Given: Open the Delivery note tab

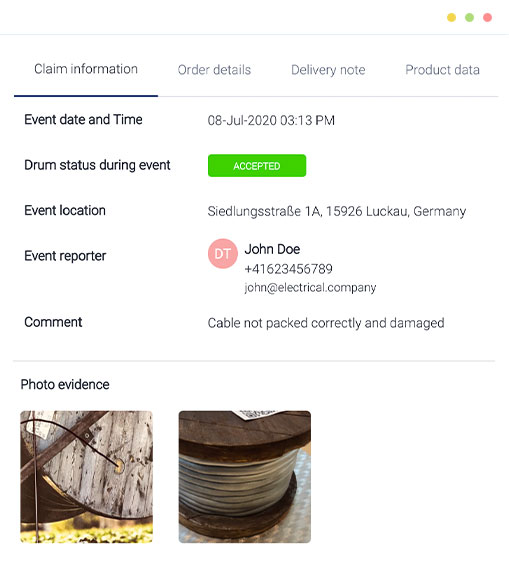Looking at the screenshot, I should coord(328,70).
